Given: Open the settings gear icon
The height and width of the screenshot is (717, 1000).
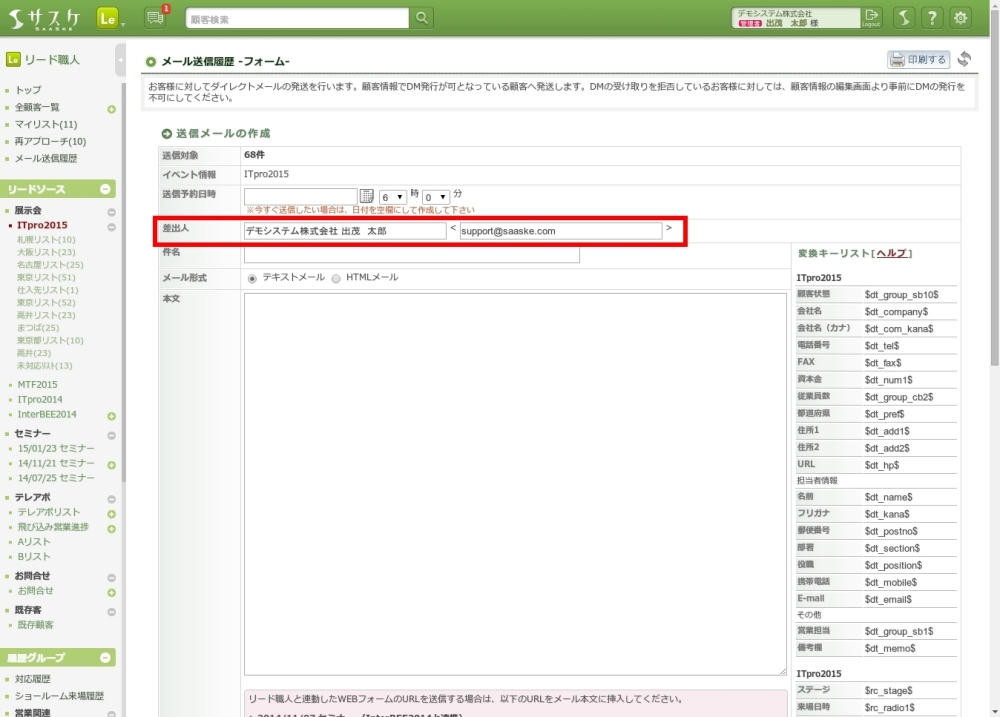Looking at the screenshot, I should coord(961,18).
